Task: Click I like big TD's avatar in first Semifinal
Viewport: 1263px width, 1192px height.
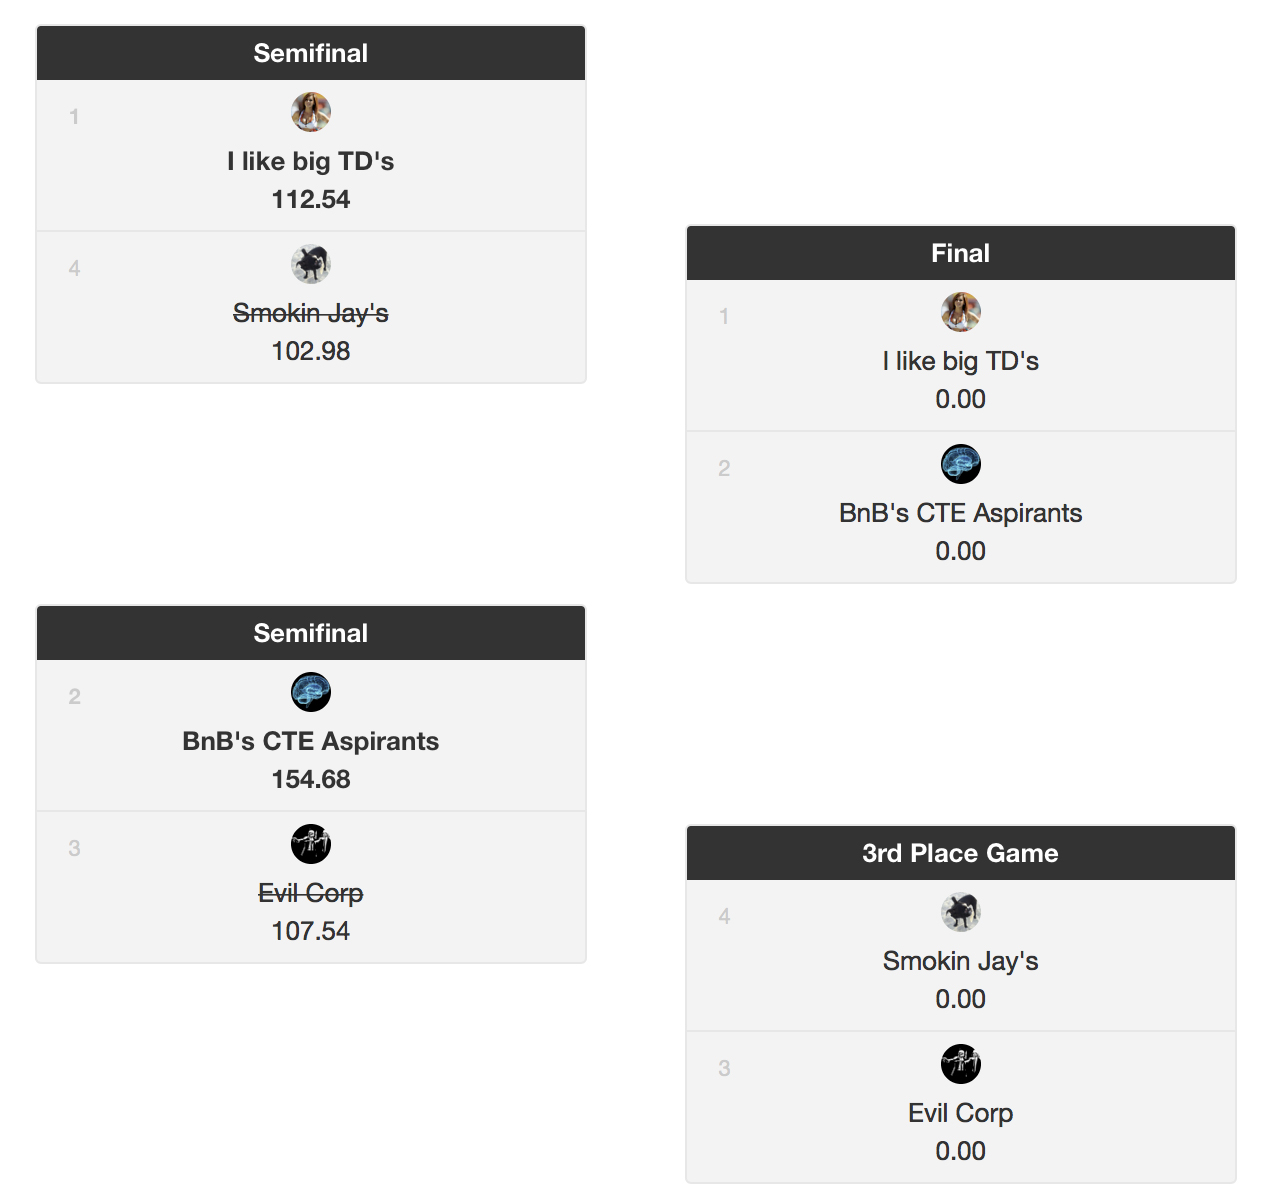Action: tap(311, 112)
